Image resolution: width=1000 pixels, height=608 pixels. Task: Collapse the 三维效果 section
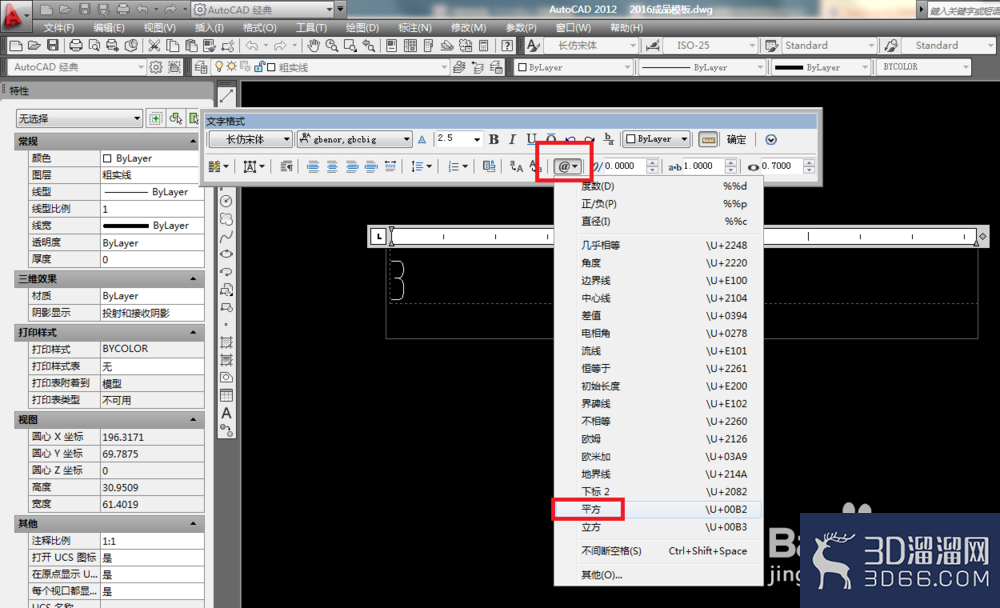tap(193, 279)
